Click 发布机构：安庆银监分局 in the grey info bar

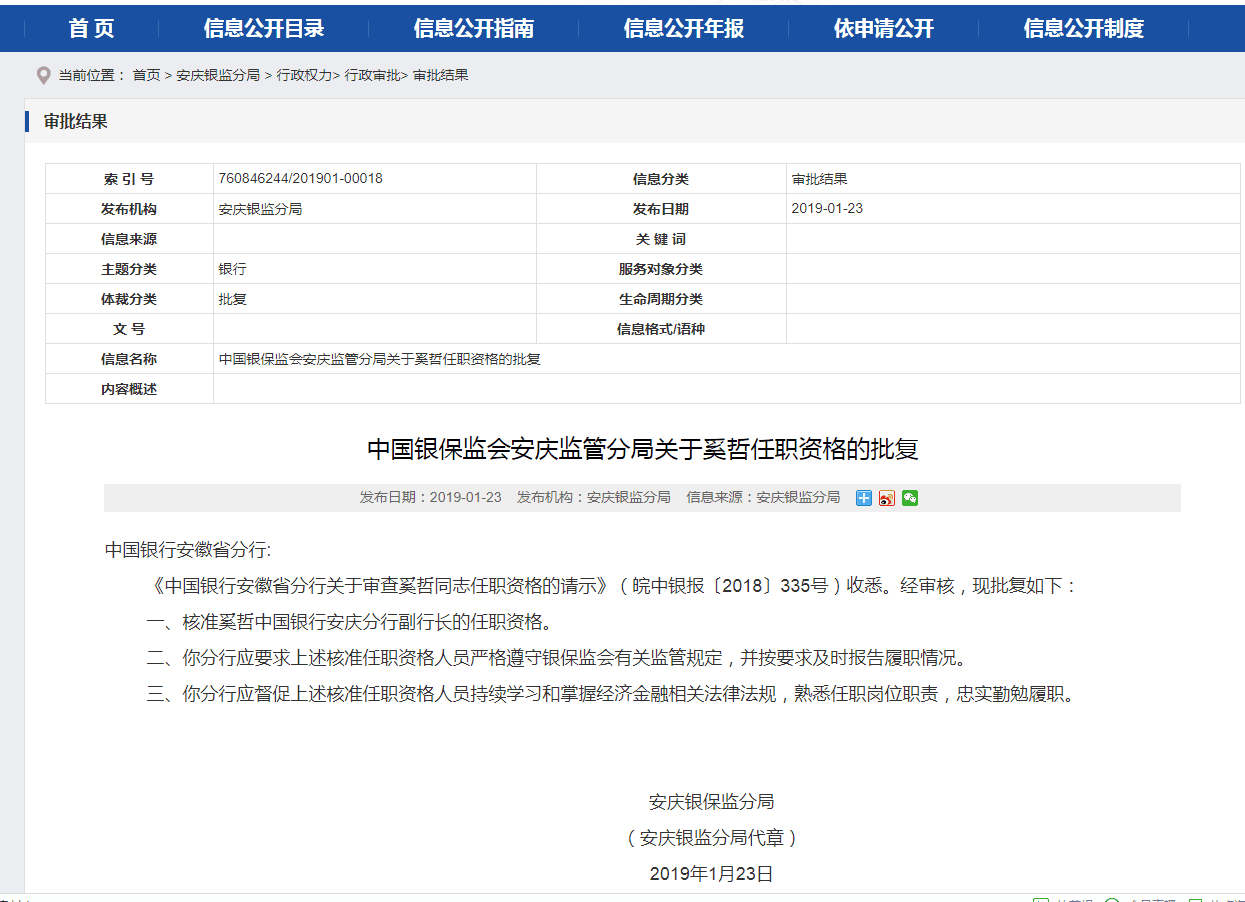[593, 497]
